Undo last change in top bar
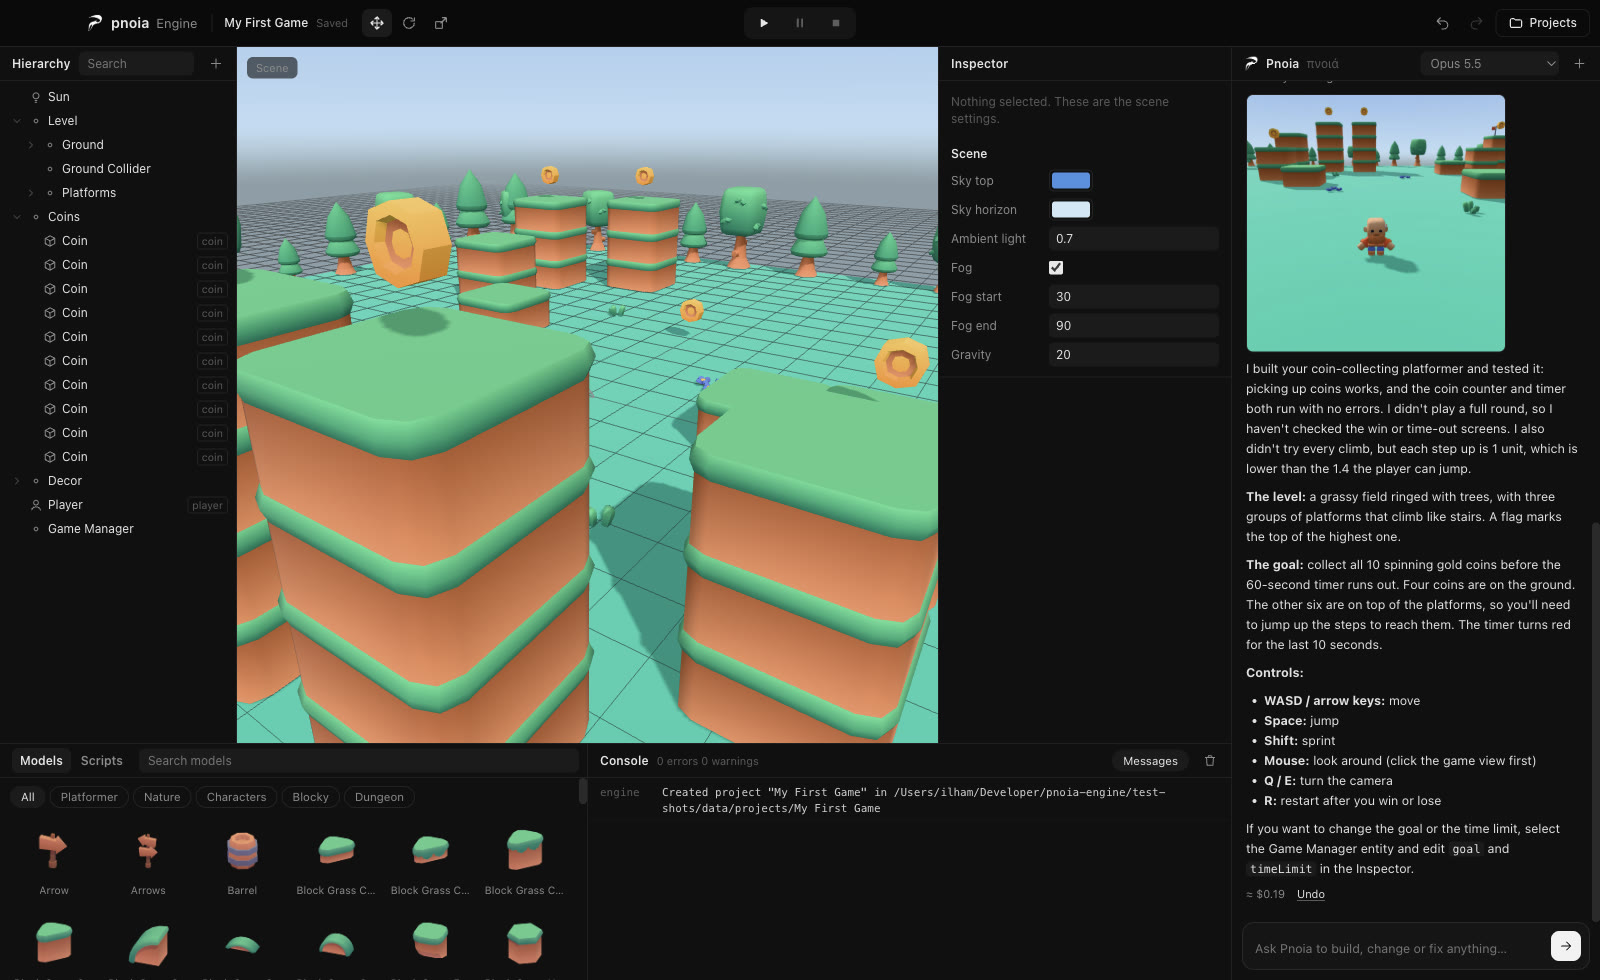 click(x=1442, y=23)
